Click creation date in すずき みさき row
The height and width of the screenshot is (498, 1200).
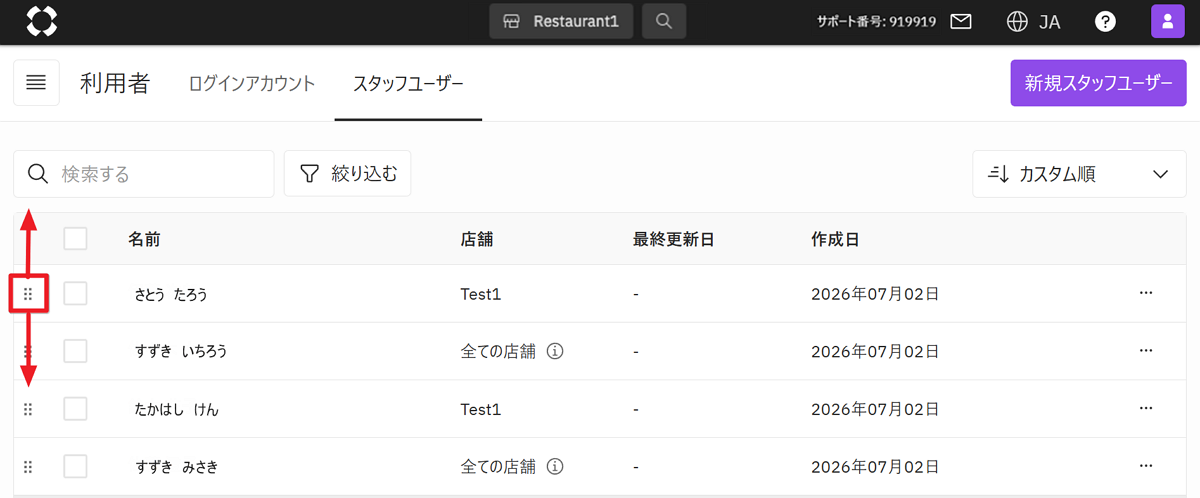point(875,466)
